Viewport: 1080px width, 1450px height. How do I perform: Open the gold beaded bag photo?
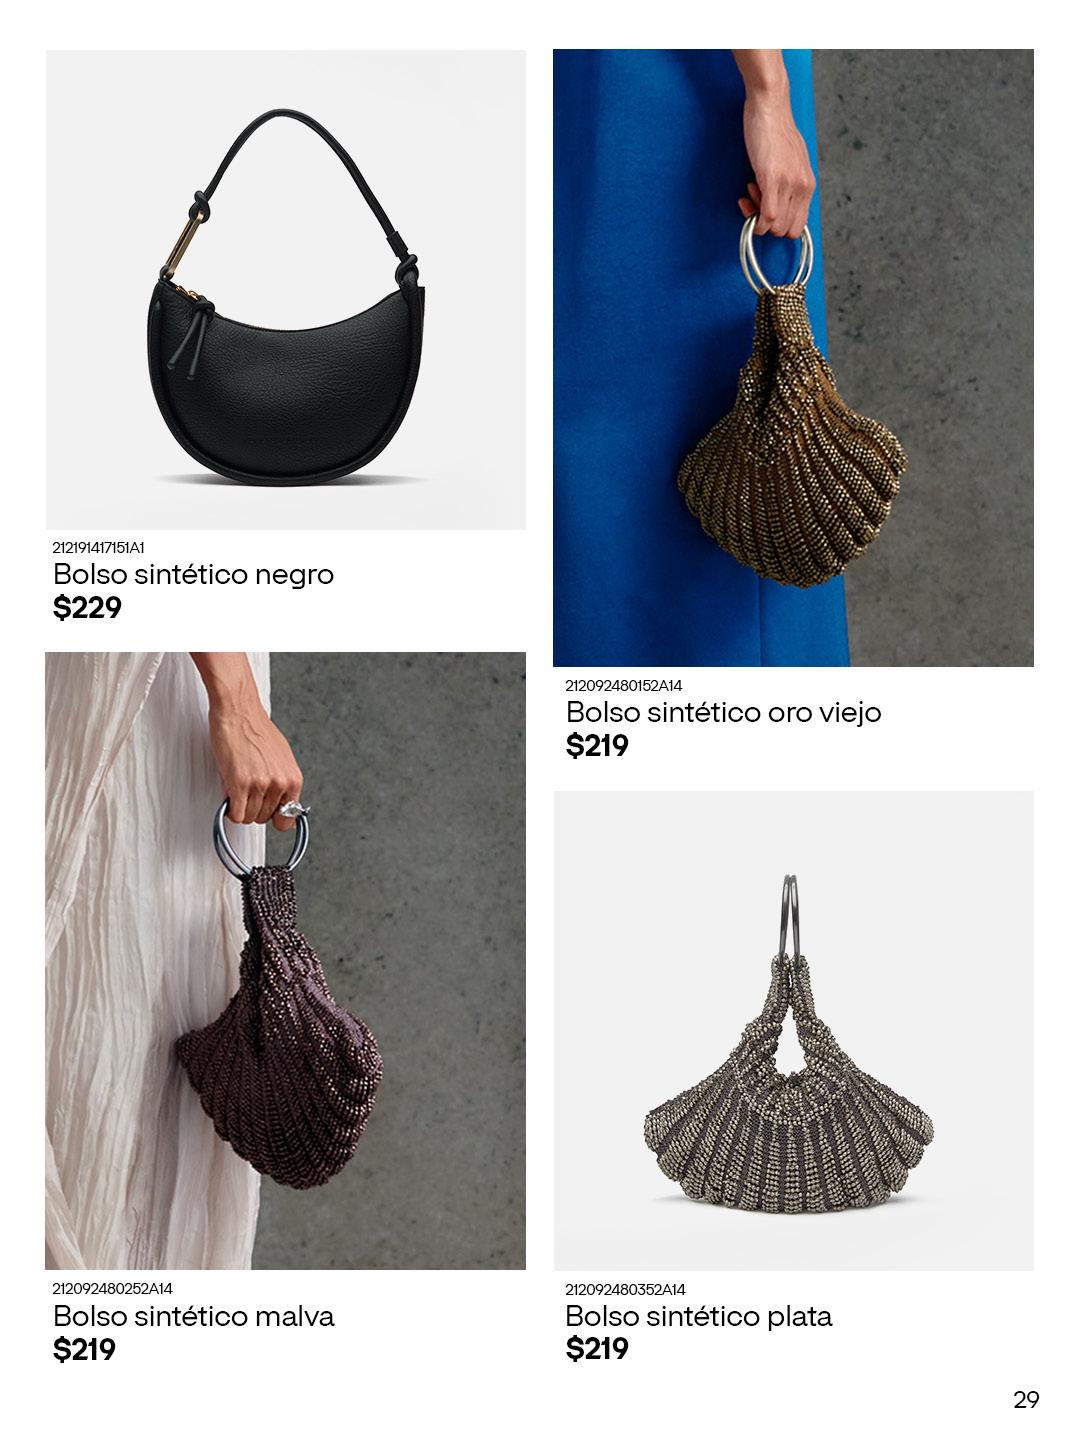tap(793, 358)
